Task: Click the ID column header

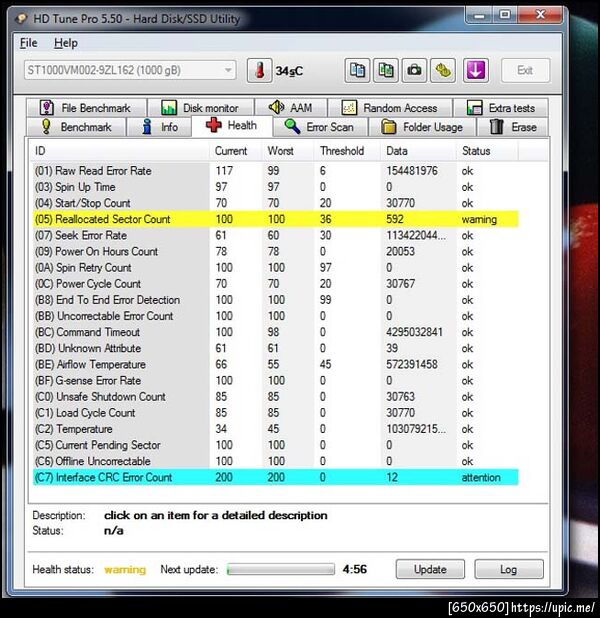Action: pyautogui.click(x=121, y=151)
